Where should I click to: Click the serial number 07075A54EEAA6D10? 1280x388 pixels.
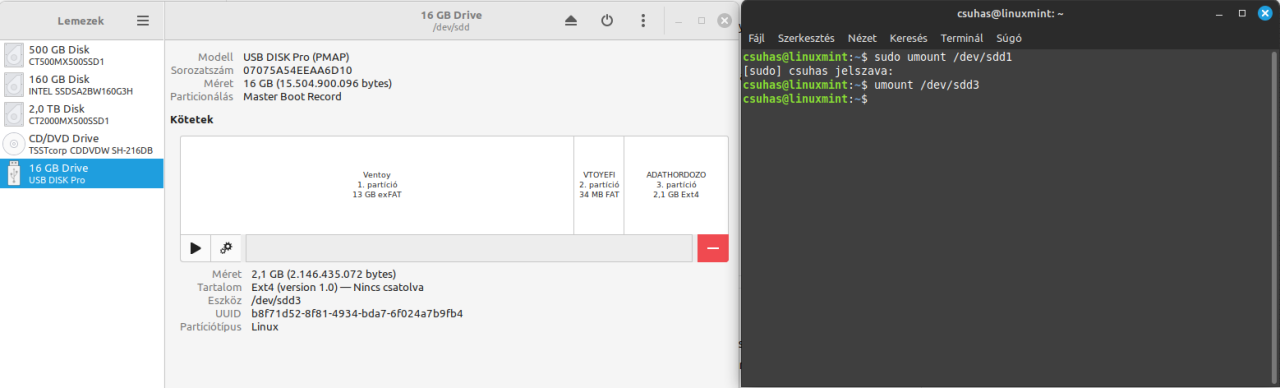(x=298, y=71)
